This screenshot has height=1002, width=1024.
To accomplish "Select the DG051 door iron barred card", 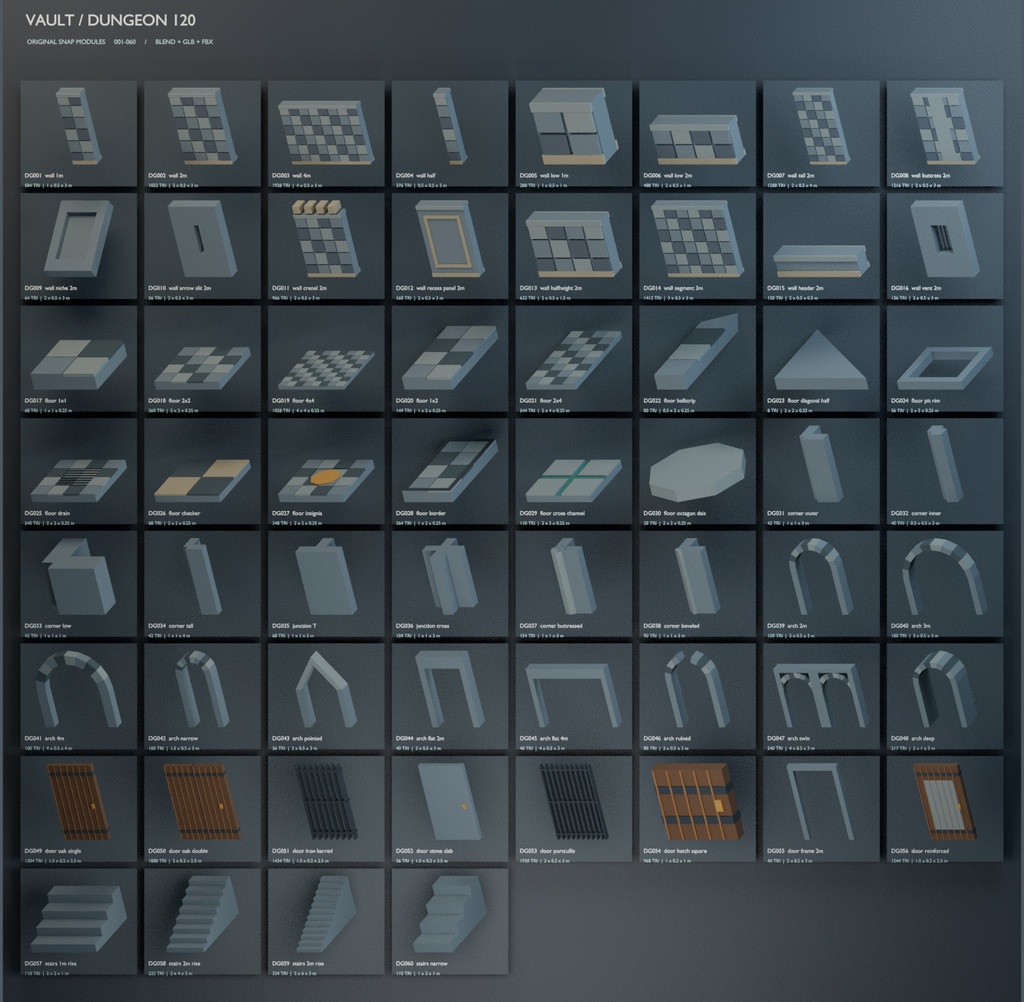I will [x=327, y=810].
